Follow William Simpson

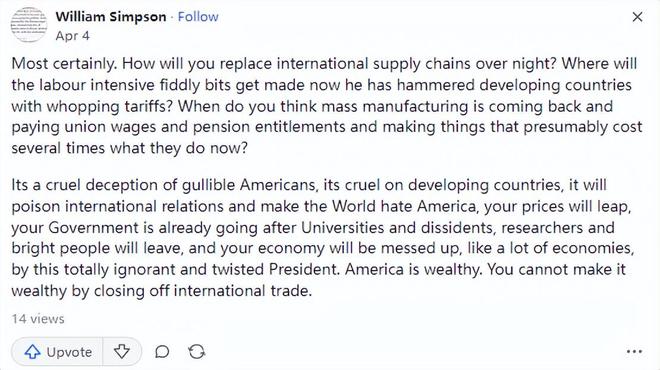click(x=198, y=17)
